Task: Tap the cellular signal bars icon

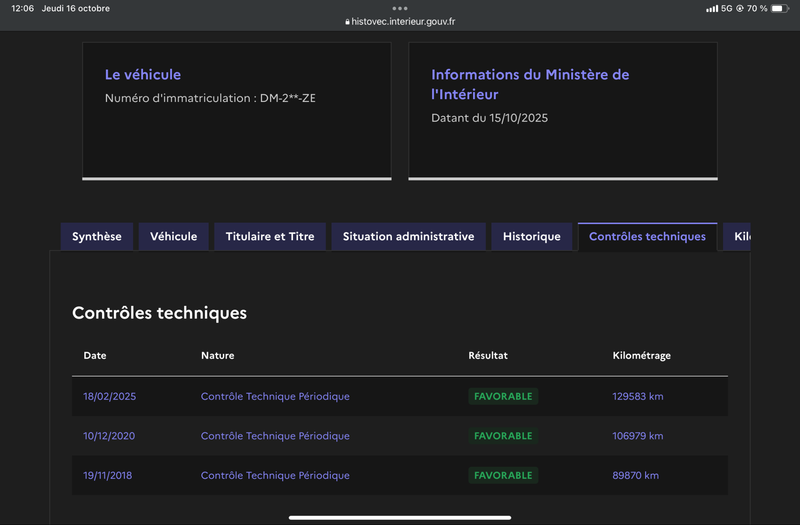Action: point(712,8)
